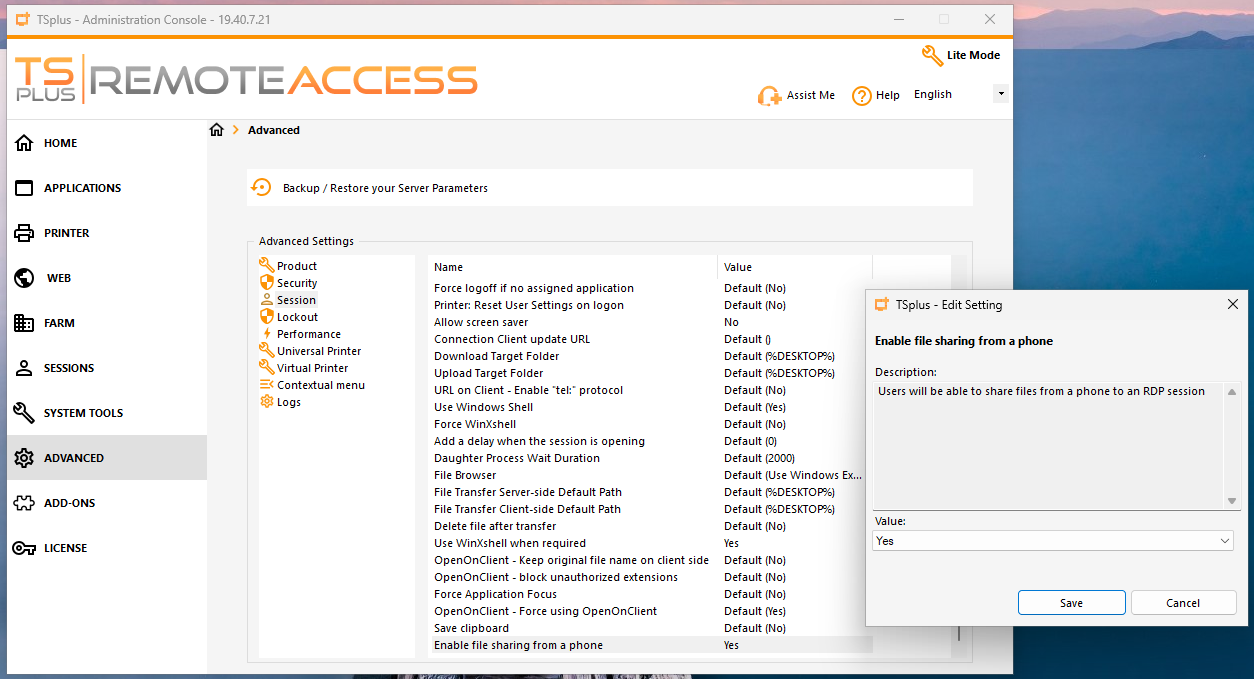Click the Performance lightning bolt icon
The width and height of the screenshot is (1254, 679).
pyautogui.click(x=266, y=333)
